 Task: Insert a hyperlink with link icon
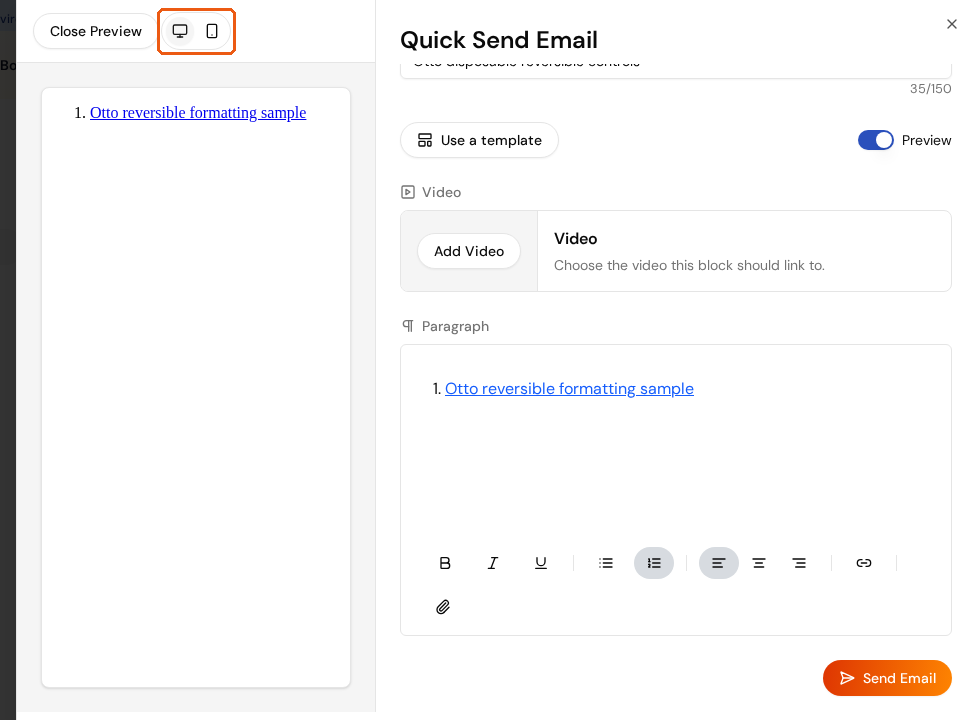[863, 563]
